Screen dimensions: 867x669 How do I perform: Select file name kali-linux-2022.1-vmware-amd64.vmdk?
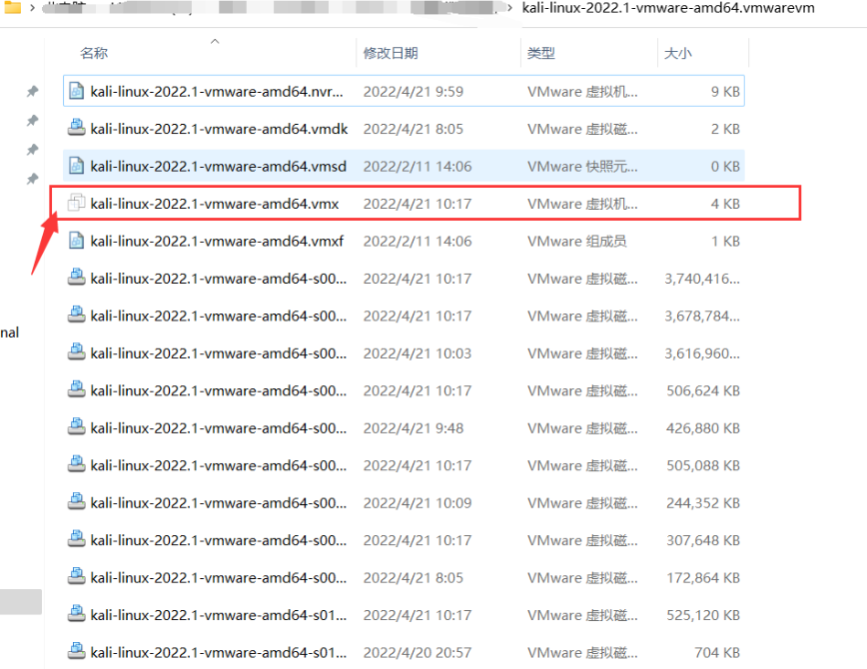pos(219,129)
